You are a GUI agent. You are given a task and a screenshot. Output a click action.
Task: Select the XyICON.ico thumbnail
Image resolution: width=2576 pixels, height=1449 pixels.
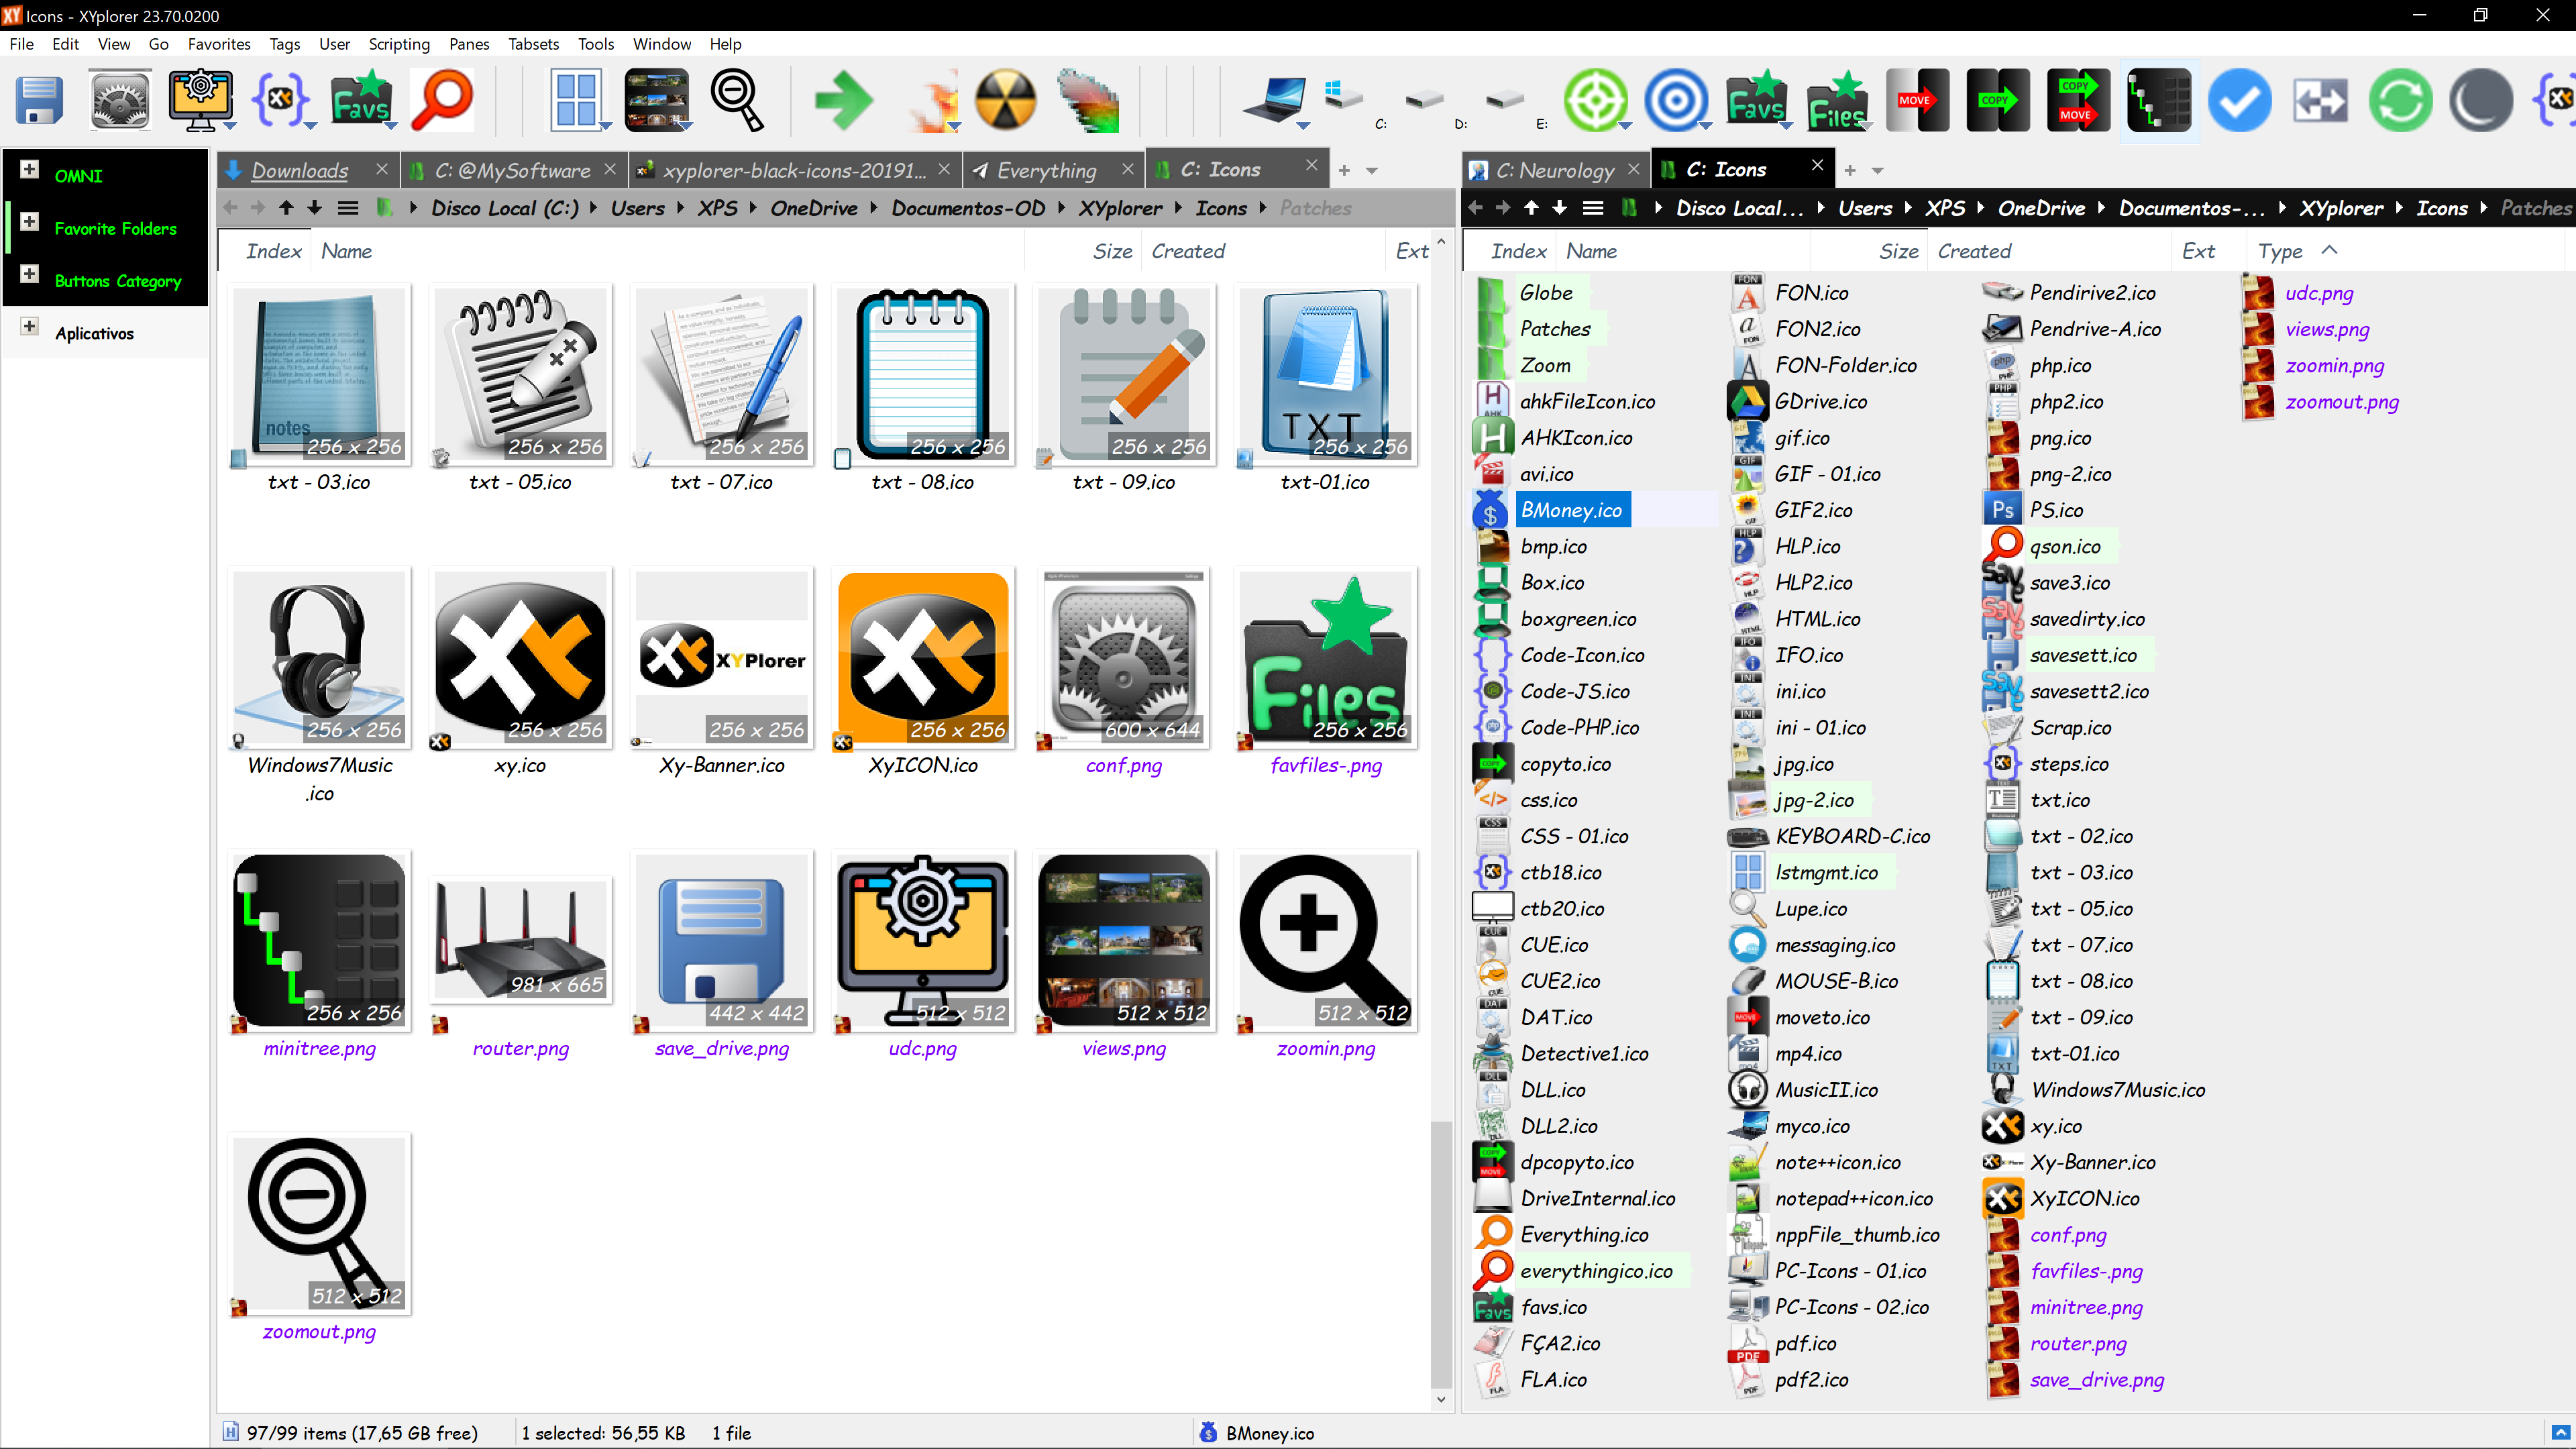922,658
